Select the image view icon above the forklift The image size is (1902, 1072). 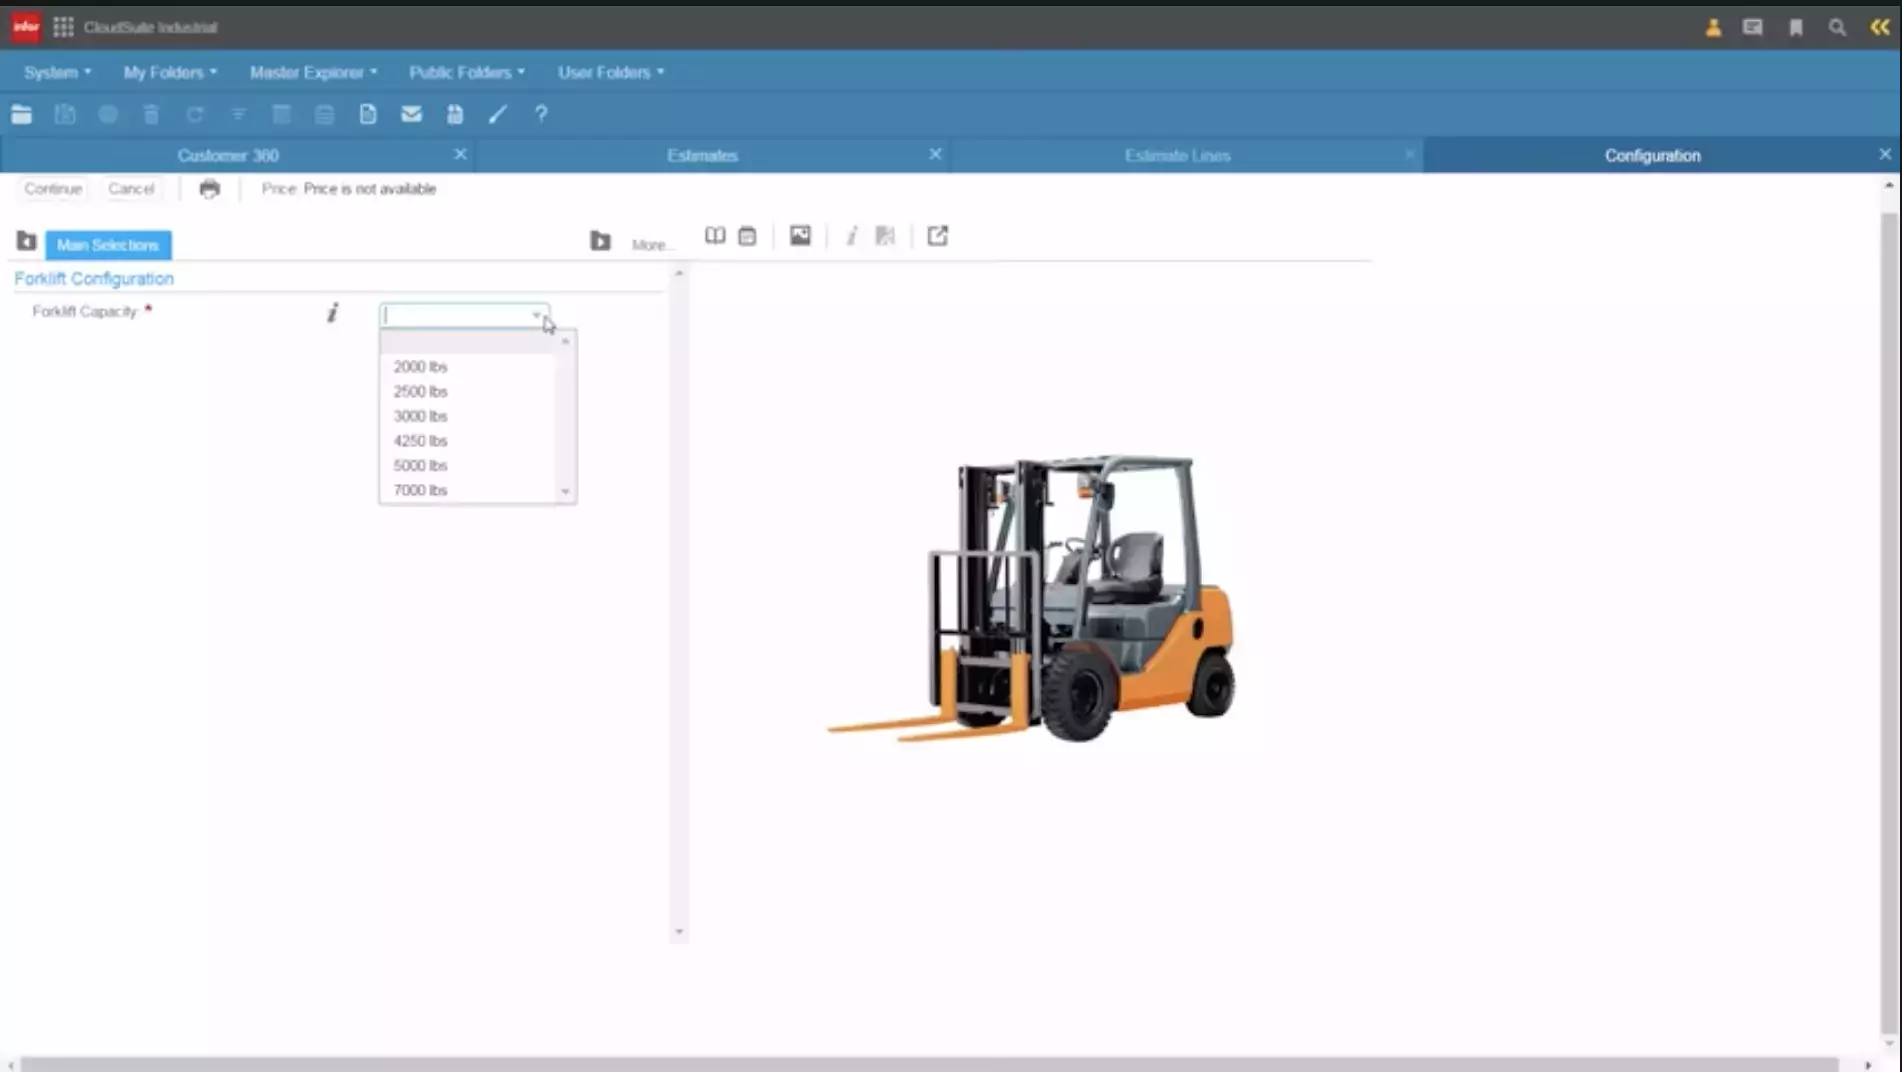pyautogui.click(x=800, y=235)
